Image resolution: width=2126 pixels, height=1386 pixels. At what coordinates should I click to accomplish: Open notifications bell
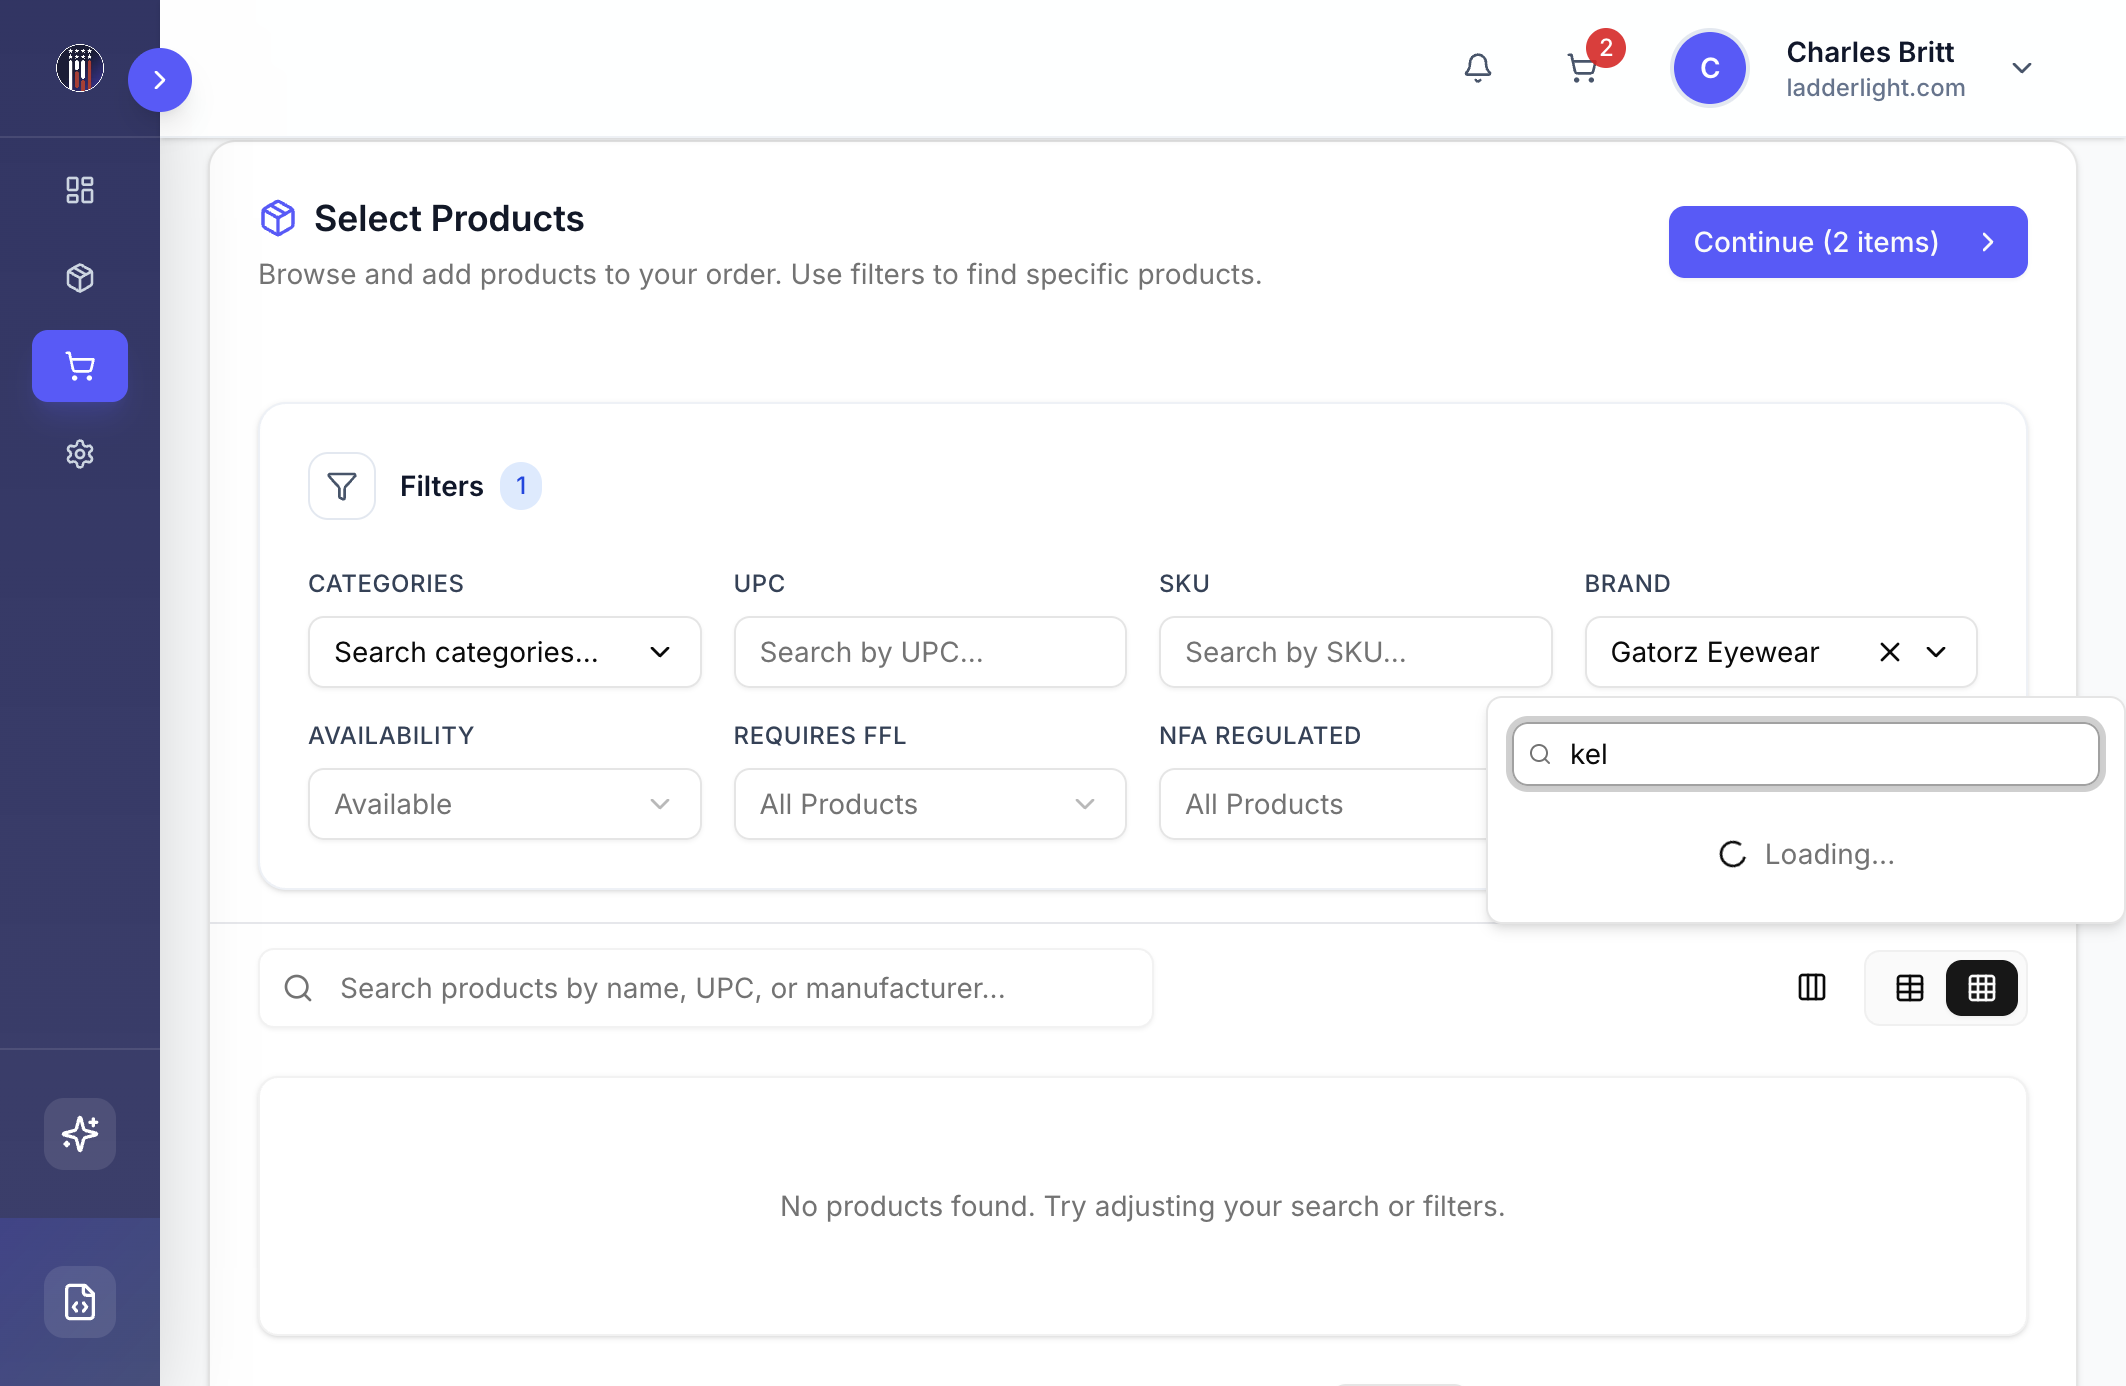[x=1478, y=68]
